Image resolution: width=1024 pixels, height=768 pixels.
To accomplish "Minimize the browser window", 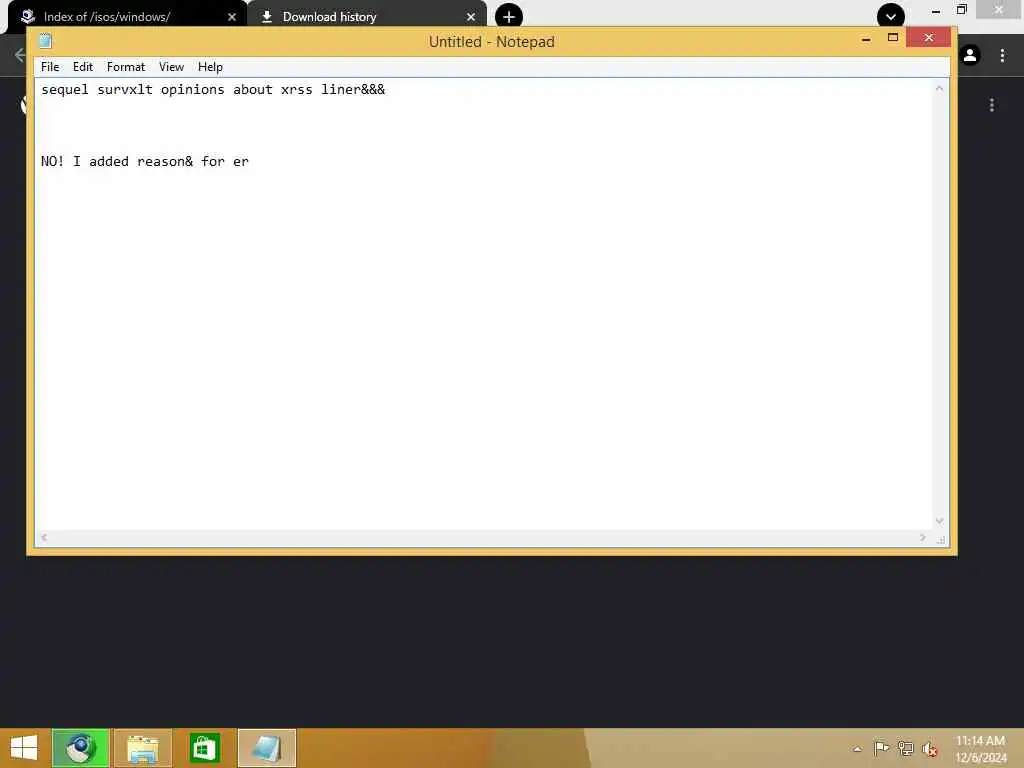I will 935,11.
